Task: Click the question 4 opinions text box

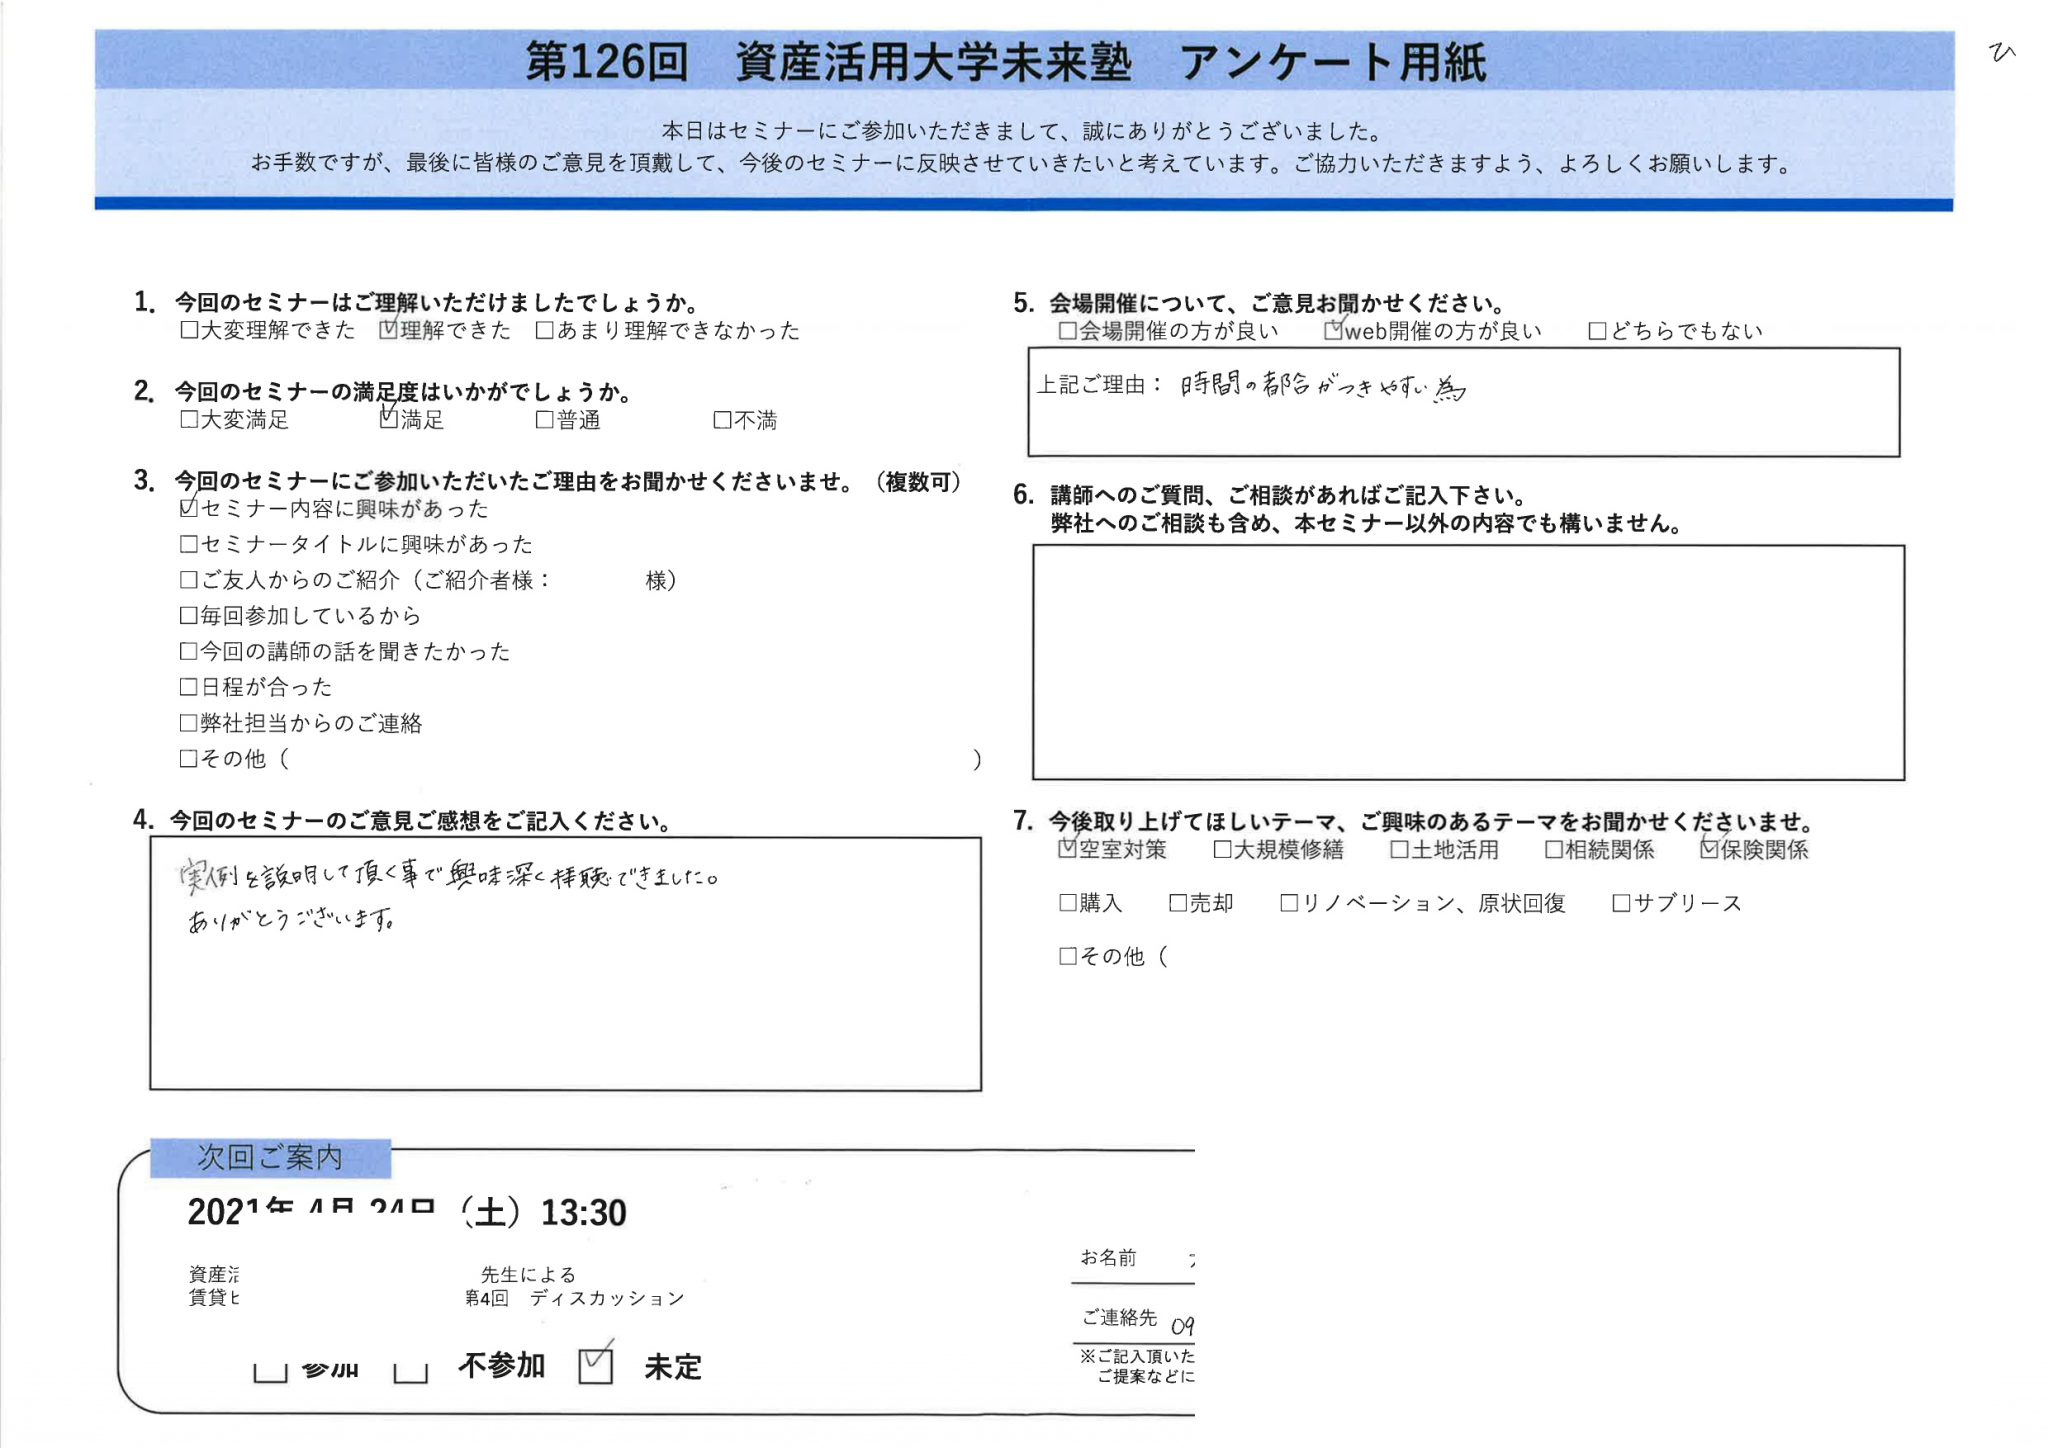Action: coord(565,964)
